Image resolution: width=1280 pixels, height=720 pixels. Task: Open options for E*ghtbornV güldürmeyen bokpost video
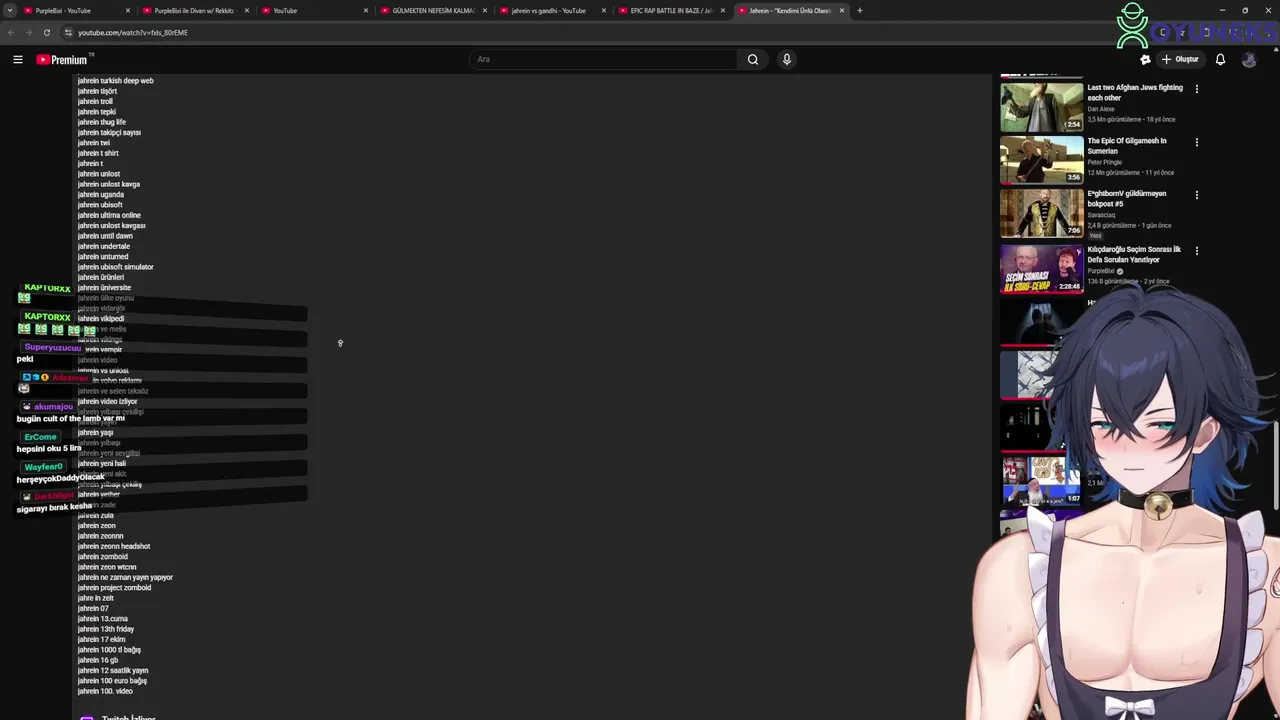point(1196,195)
